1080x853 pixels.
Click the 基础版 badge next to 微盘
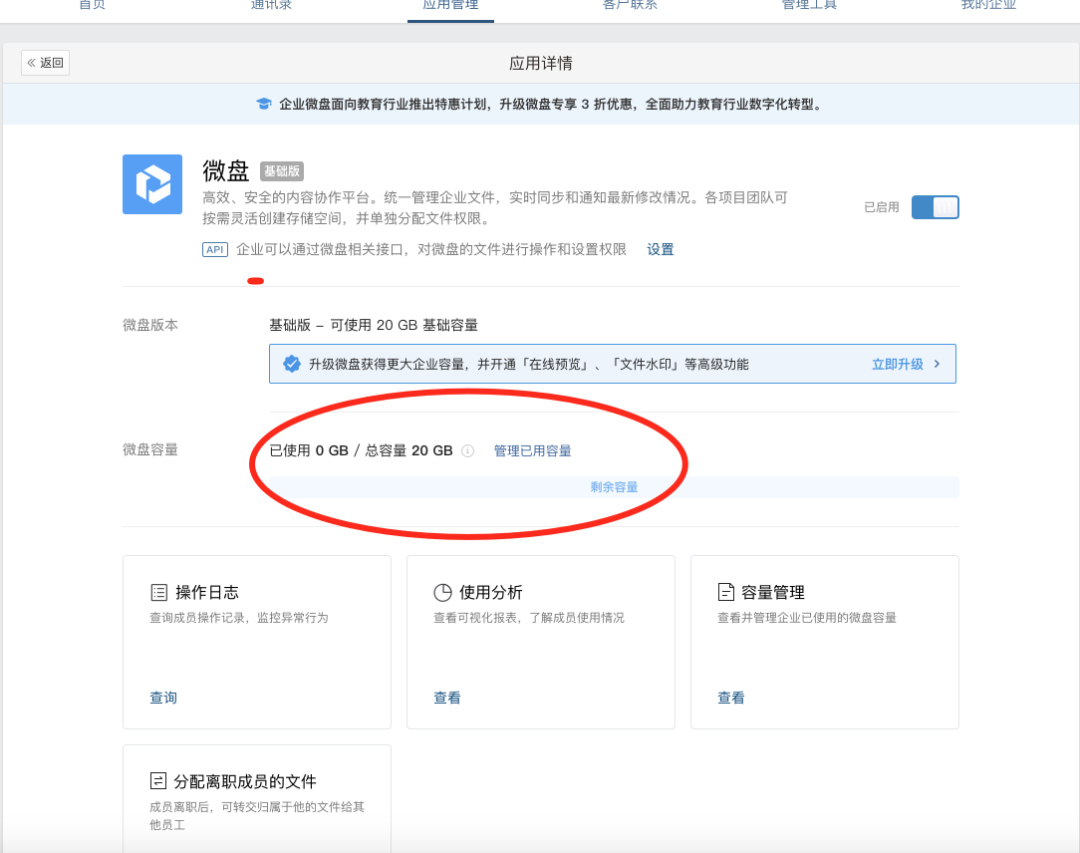click(x=282, y=171)
